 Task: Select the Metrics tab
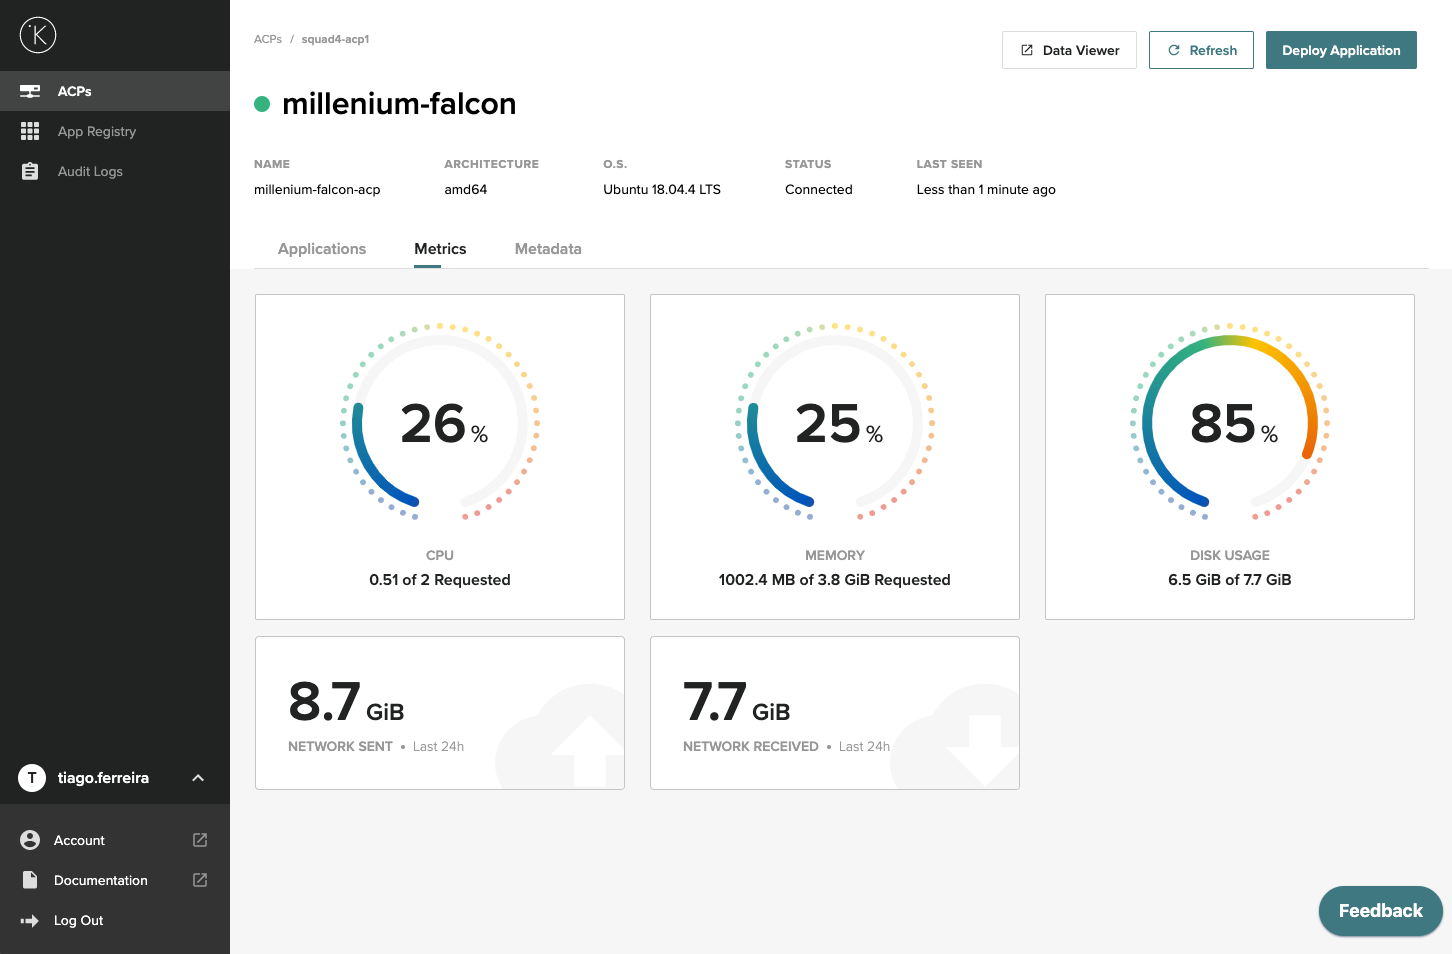(x=440, y=249)
